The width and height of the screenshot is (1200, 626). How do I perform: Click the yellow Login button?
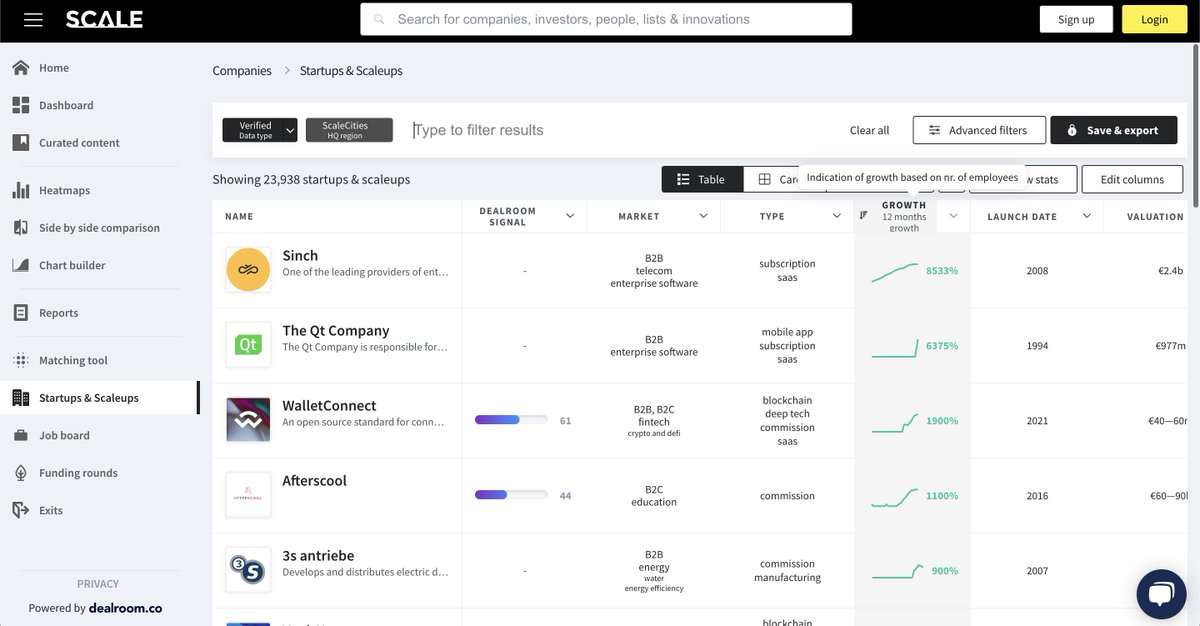[1154, 19]
